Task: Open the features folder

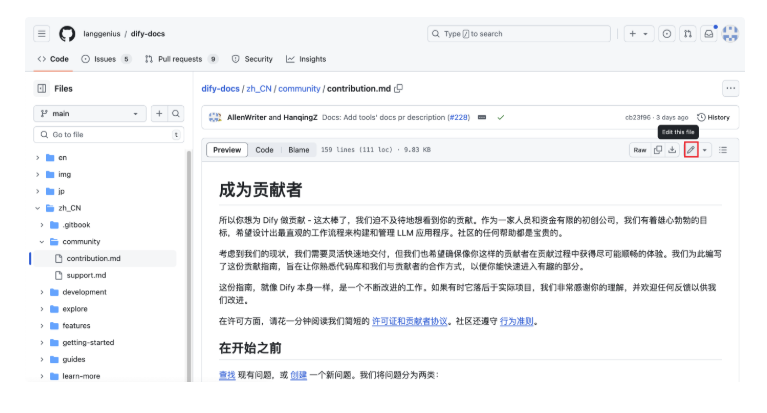Action: coord(76,325)
